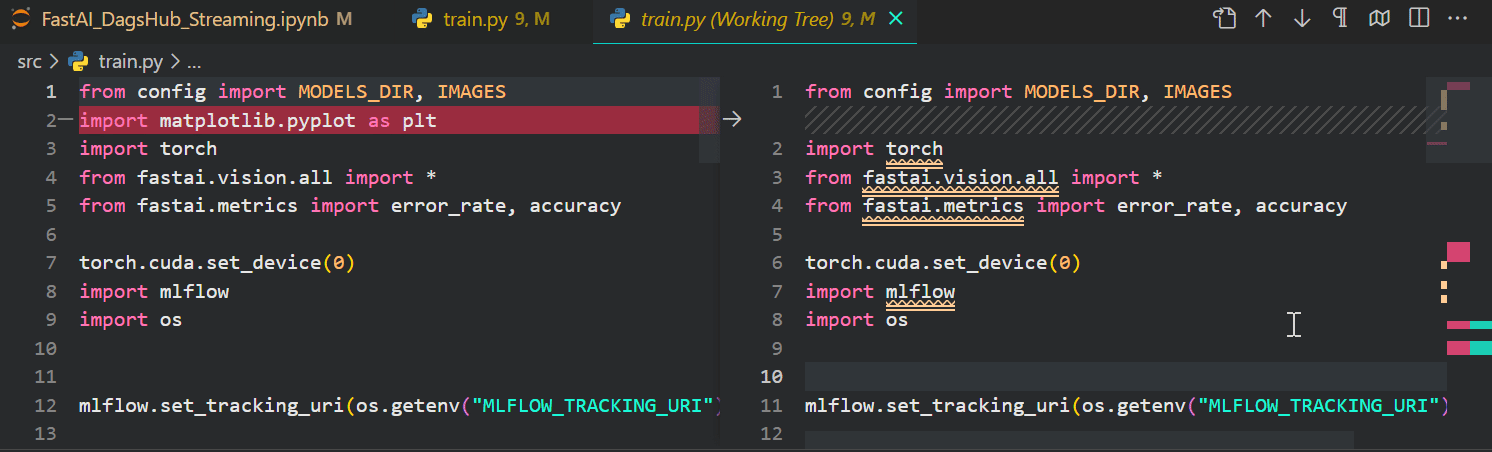Click train.py in the breadcrumb path
Viewport: 1492px width, 452px height.
click(x=130, y=62)
